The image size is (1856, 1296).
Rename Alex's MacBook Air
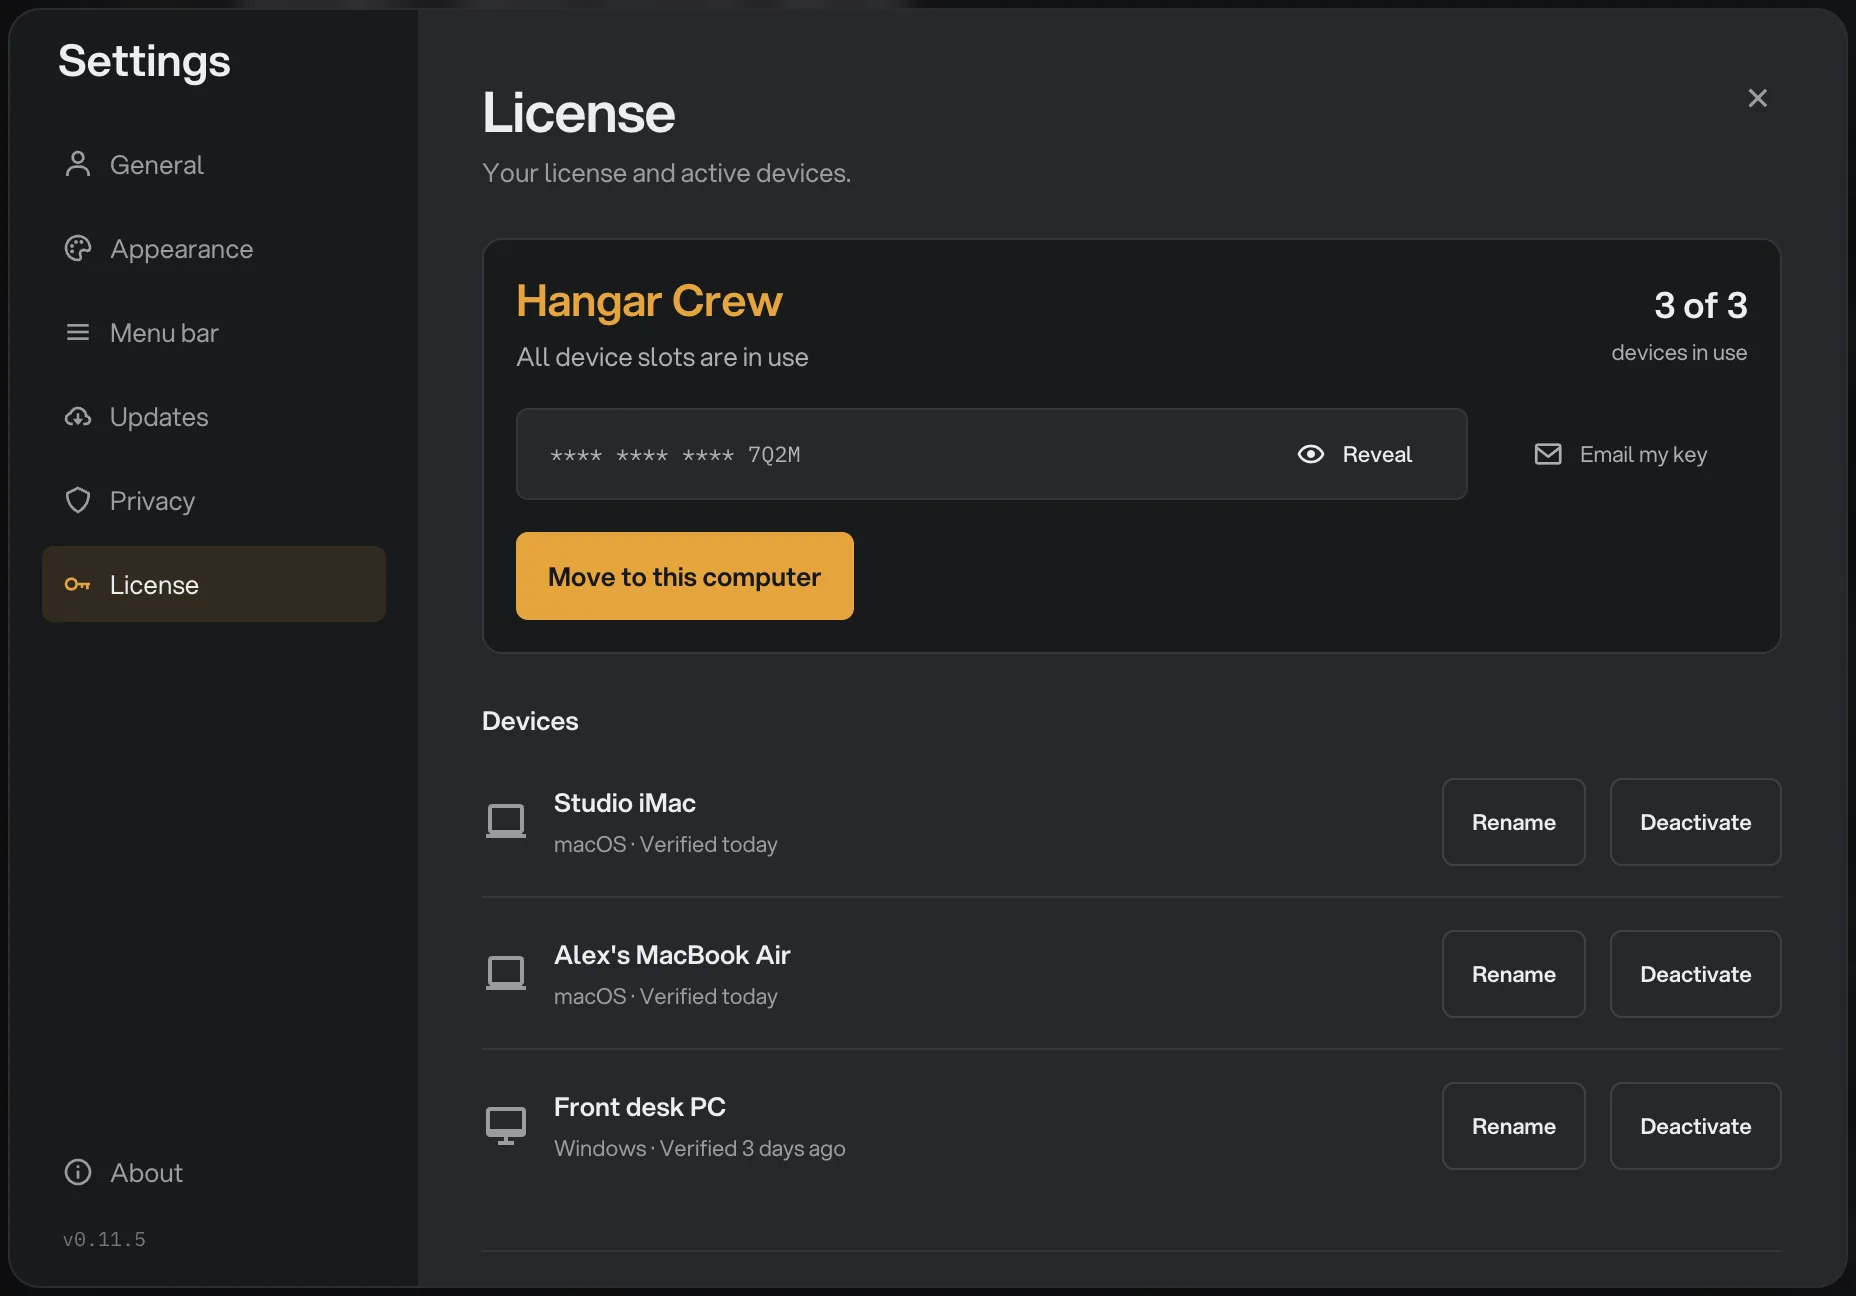1514,974
